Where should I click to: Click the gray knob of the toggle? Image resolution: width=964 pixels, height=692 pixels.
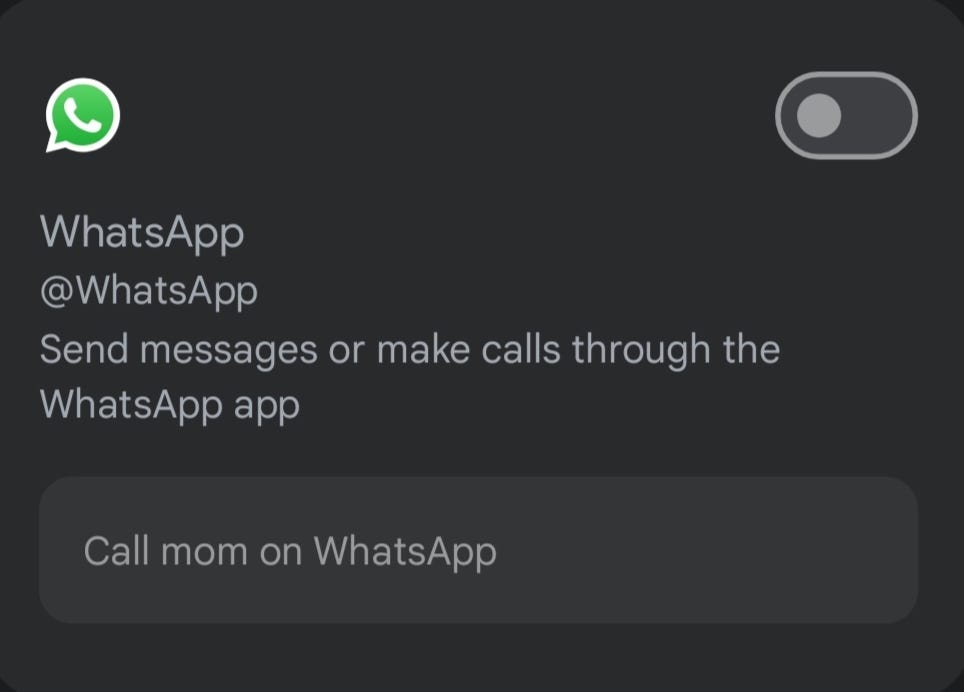pyautogui.click(x=820, y=115)
